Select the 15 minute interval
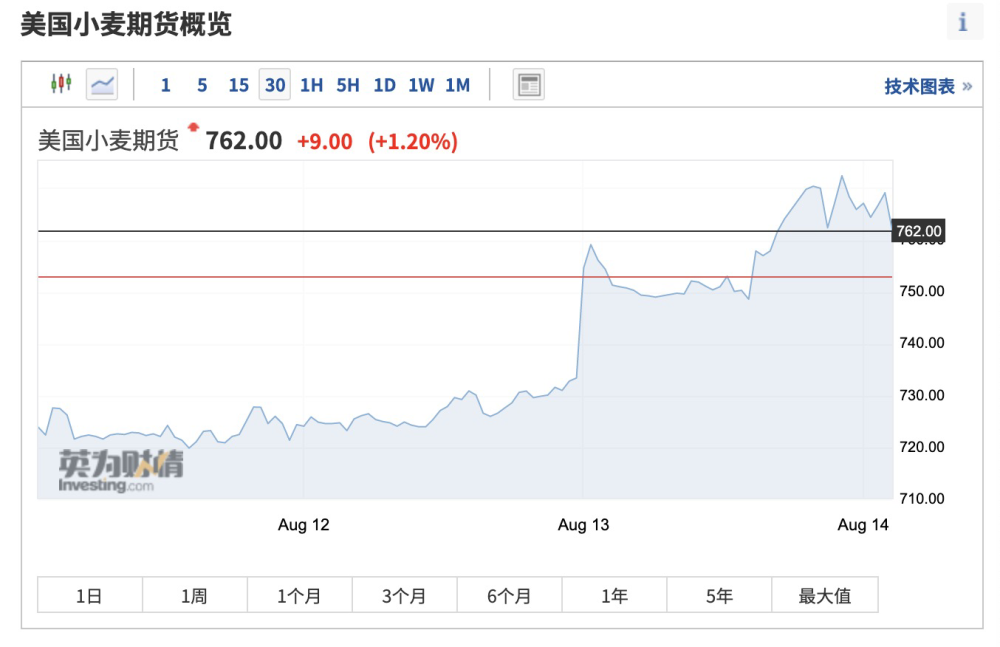1000x647 pixels. (239, 85)
